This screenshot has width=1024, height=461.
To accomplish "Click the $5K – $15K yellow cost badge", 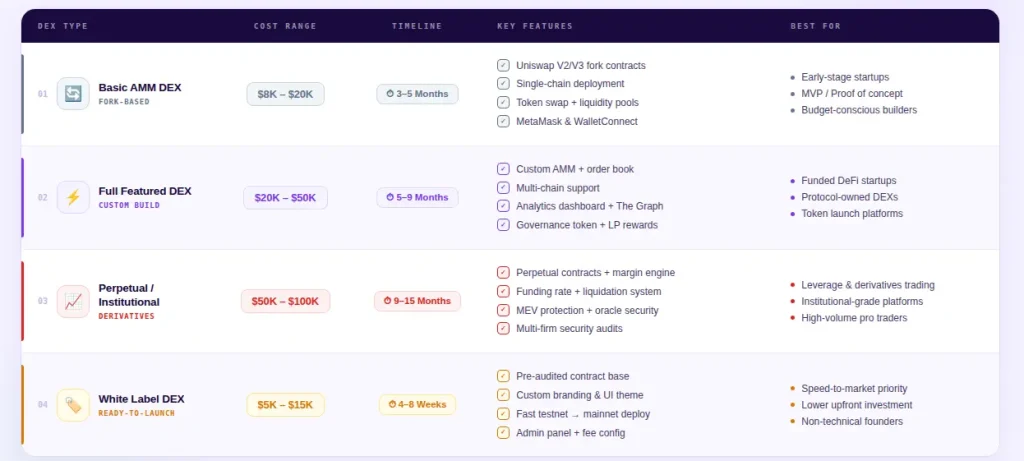I will click(285, 405).
